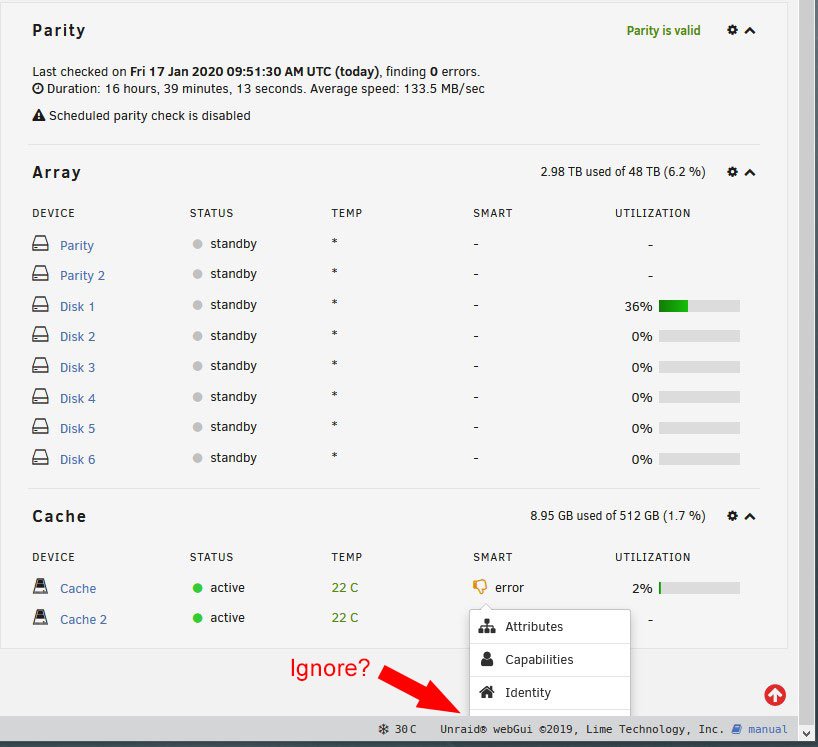
Task: Click the scrollbar down arrow
Action: click(808, 733)
